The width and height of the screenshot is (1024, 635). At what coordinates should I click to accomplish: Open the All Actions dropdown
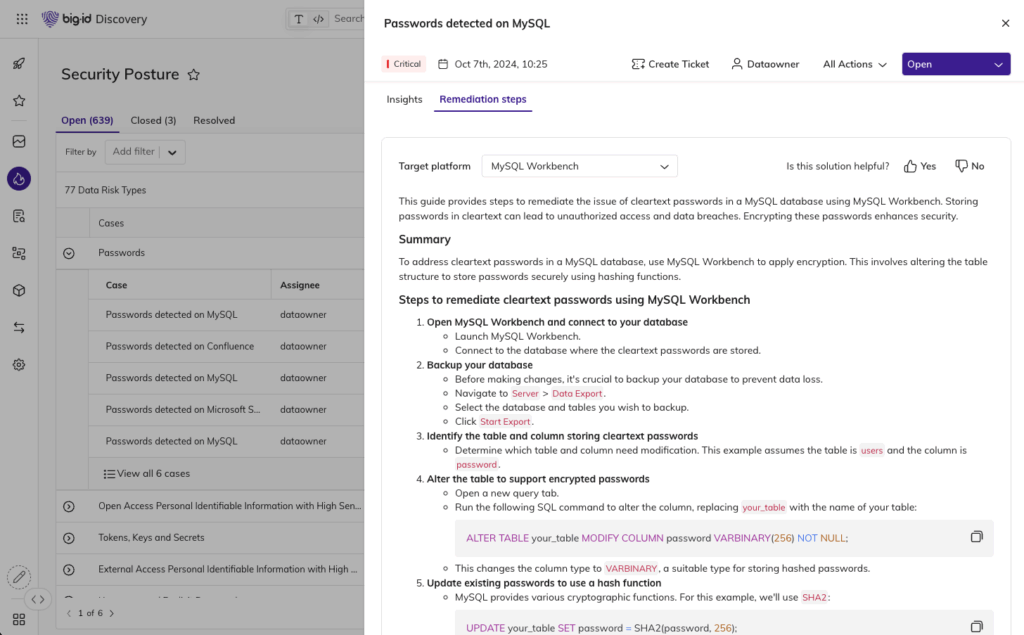(854, 64)
